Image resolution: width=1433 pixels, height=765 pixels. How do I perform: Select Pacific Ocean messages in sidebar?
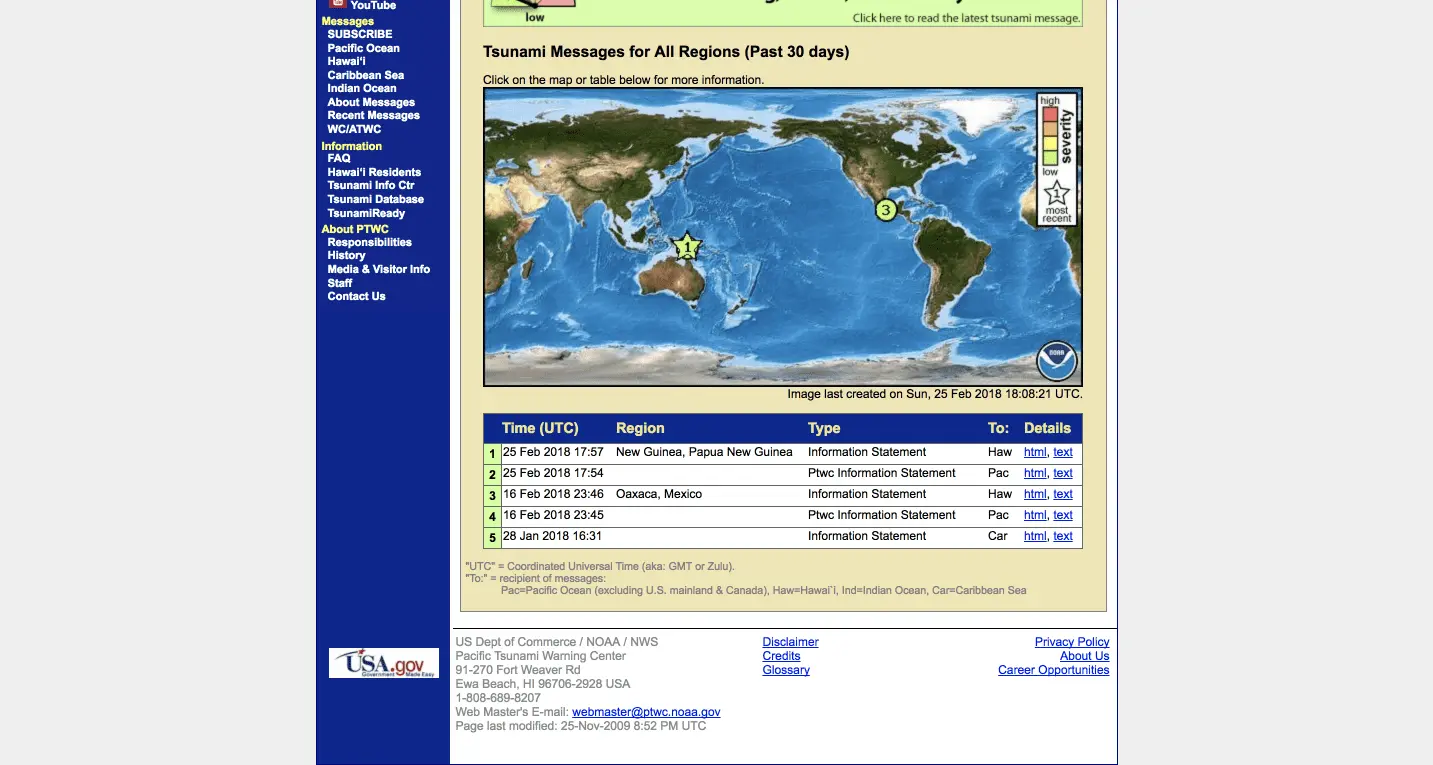[363, 48]
